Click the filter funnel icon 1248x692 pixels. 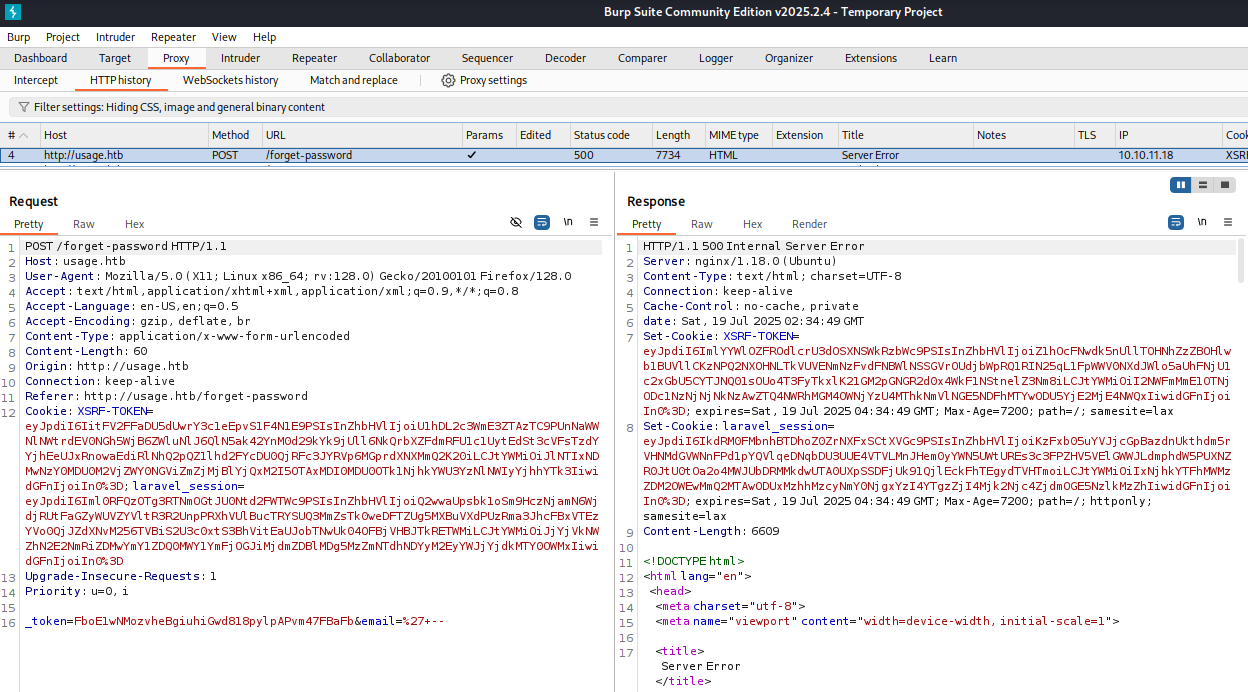tap(23, 107)
